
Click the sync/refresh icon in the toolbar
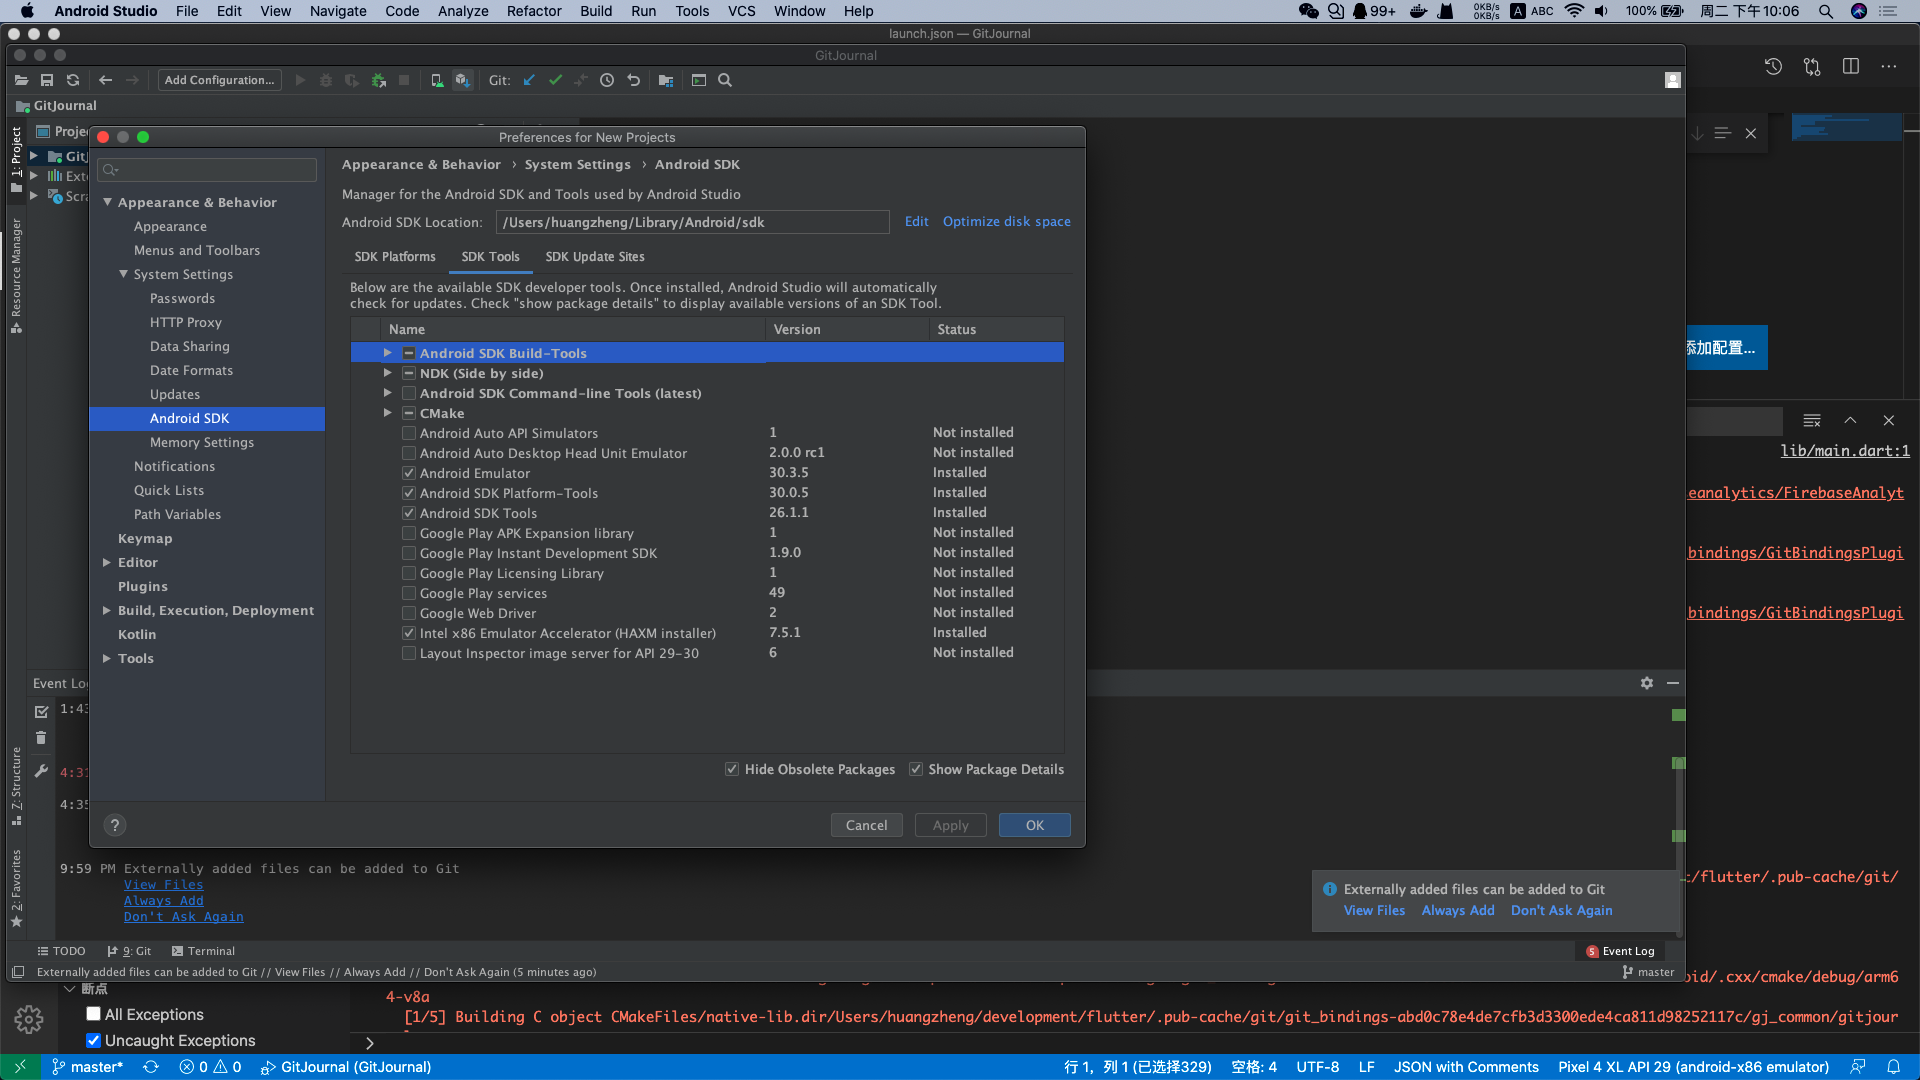point(73,80)
